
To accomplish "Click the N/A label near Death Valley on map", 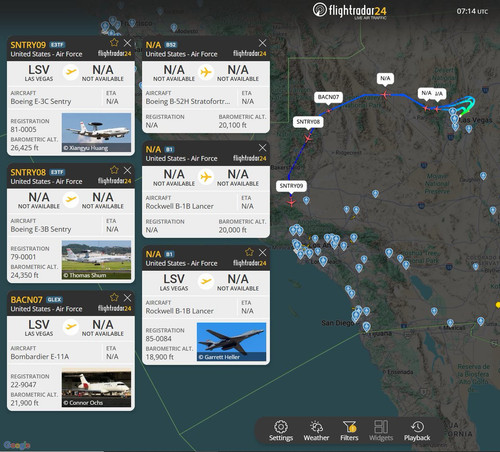I will click(385, 78).
